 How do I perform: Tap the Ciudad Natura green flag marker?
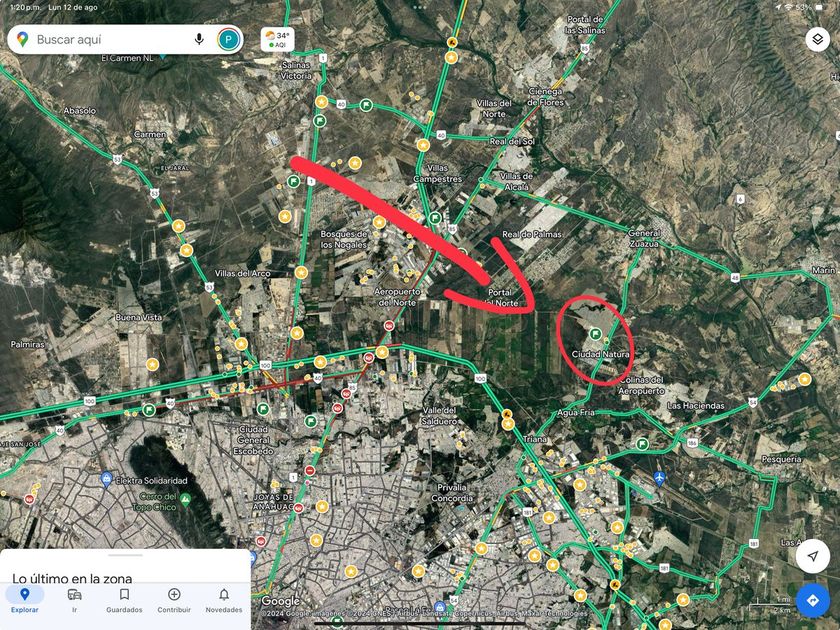click(595, 334)
